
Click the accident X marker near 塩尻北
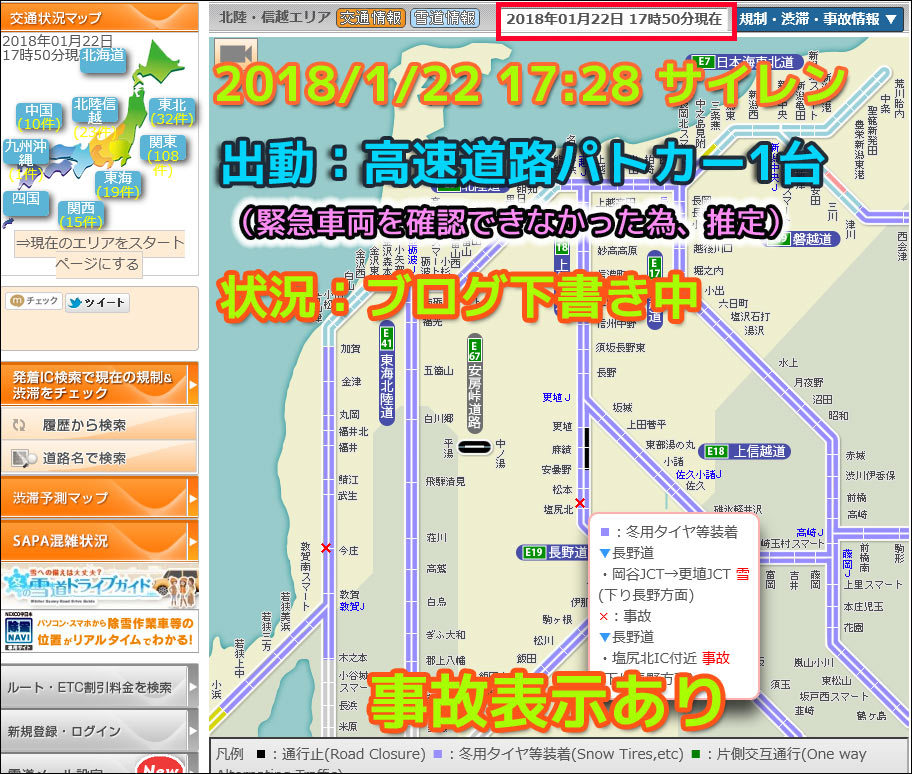pyautogui.click(x=580, y=502)
